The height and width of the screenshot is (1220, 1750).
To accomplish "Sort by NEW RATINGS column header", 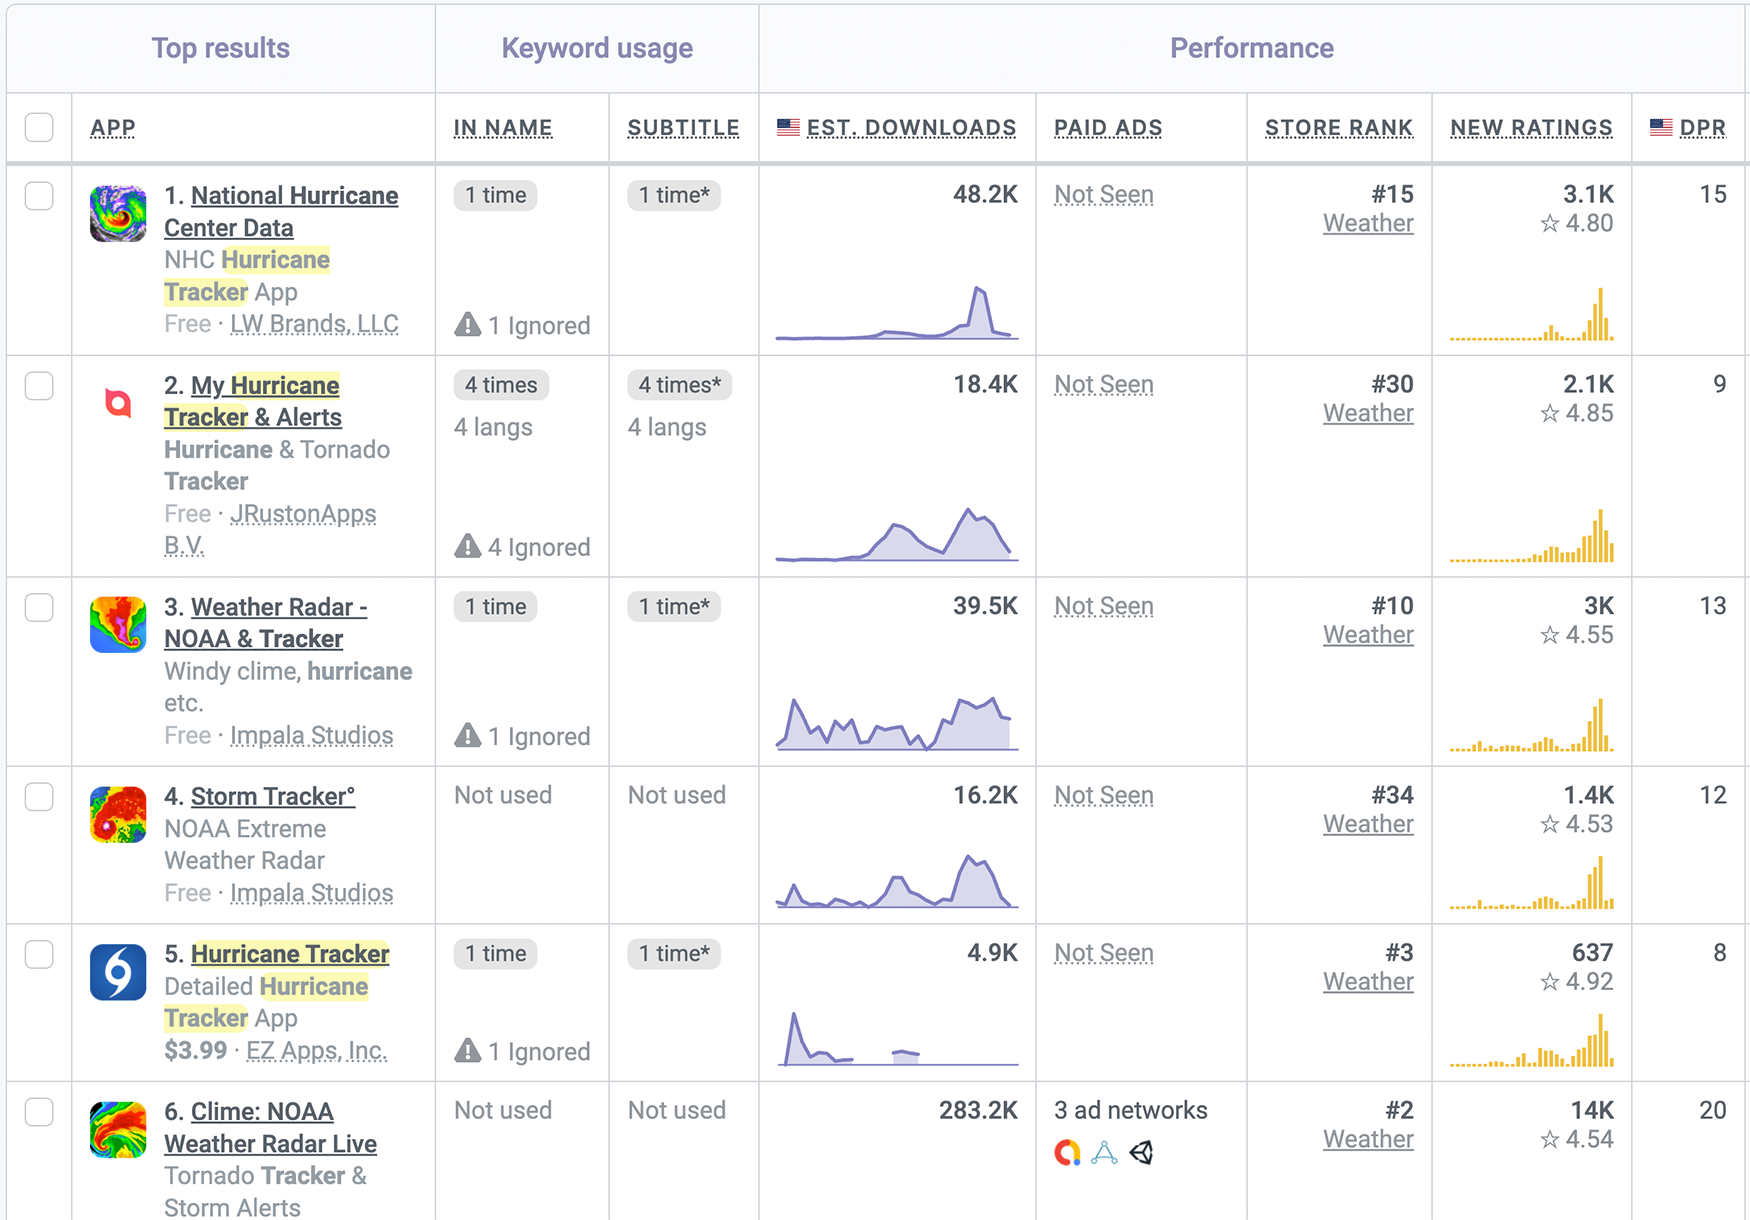I will [1531, 128].
